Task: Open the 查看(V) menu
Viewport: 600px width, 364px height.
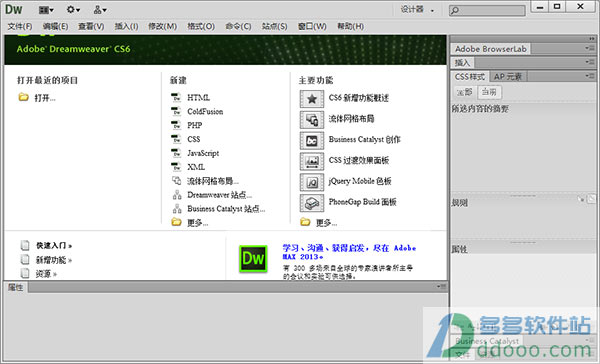Action: [91, 26]
